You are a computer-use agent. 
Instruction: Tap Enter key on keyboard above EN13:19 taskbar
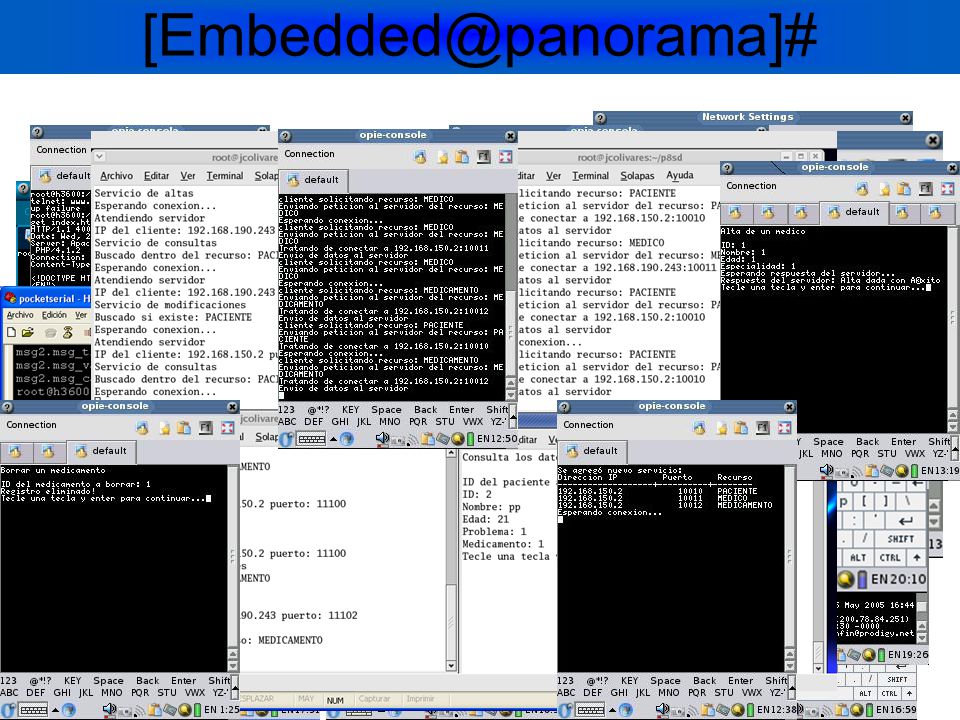pos(904,441)
